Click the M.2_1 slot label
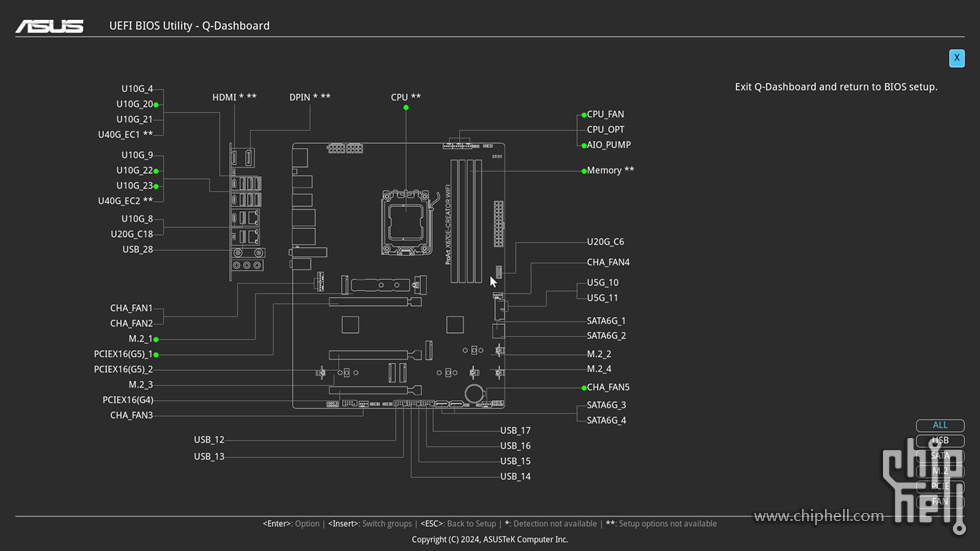The width and height of the screenshot is (980, 551). 141,339
